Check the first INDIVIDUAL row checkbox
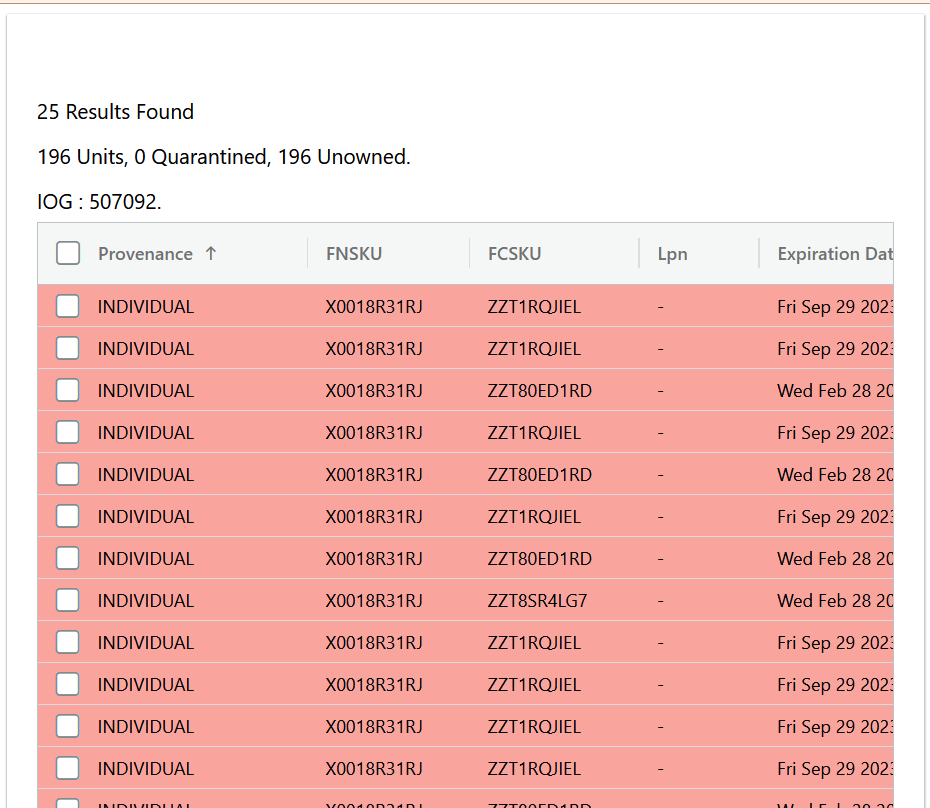 68,307
